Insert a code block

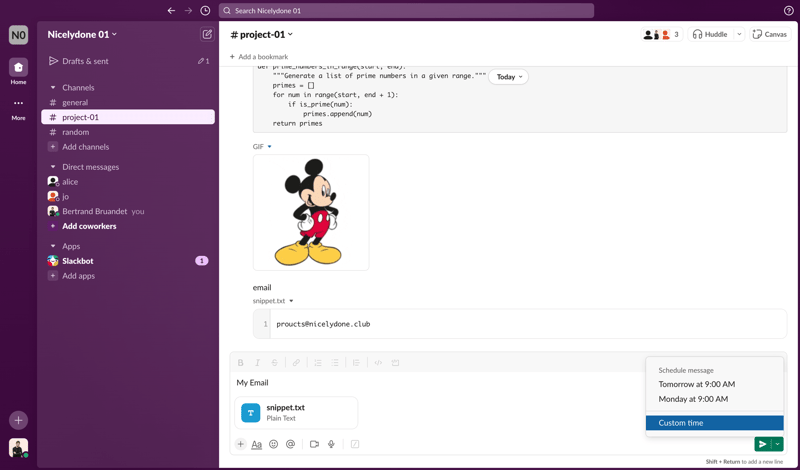(x=395, y=363)
